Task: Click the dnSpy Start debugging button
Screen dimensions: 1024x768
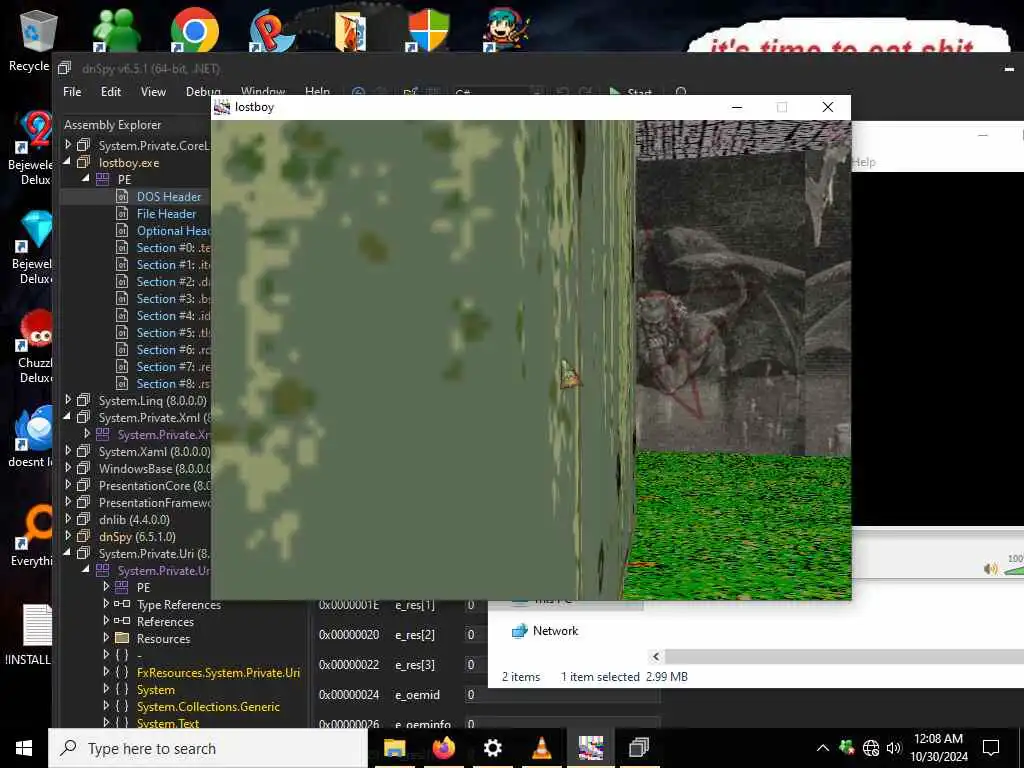Action: point(631,93)
